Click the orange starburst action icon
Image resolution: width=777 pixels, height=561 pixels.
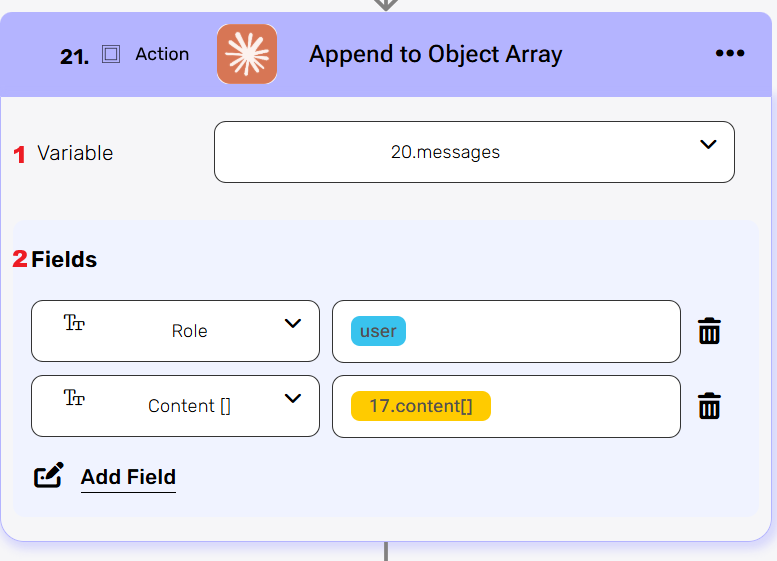(x=247, y=54)
